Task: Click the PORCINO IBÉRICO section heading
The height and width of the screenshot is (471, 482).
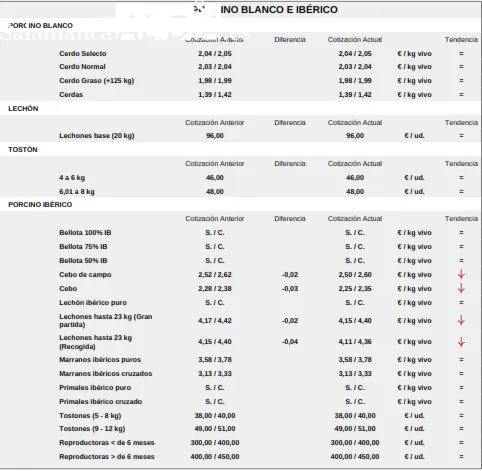Action: (x=40, y=205)
